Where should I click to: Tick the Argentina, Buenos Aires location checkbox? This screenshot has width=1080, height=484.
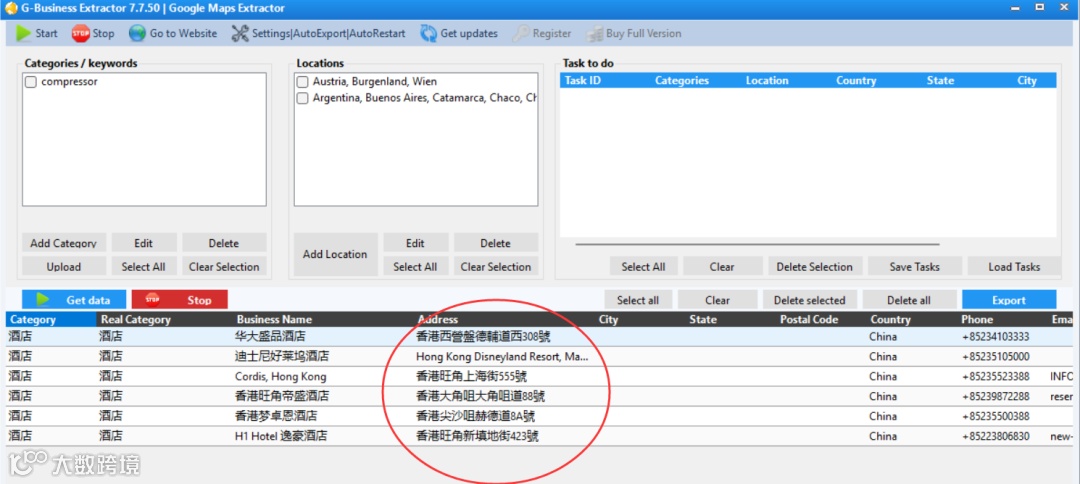(x=302, y=98)
